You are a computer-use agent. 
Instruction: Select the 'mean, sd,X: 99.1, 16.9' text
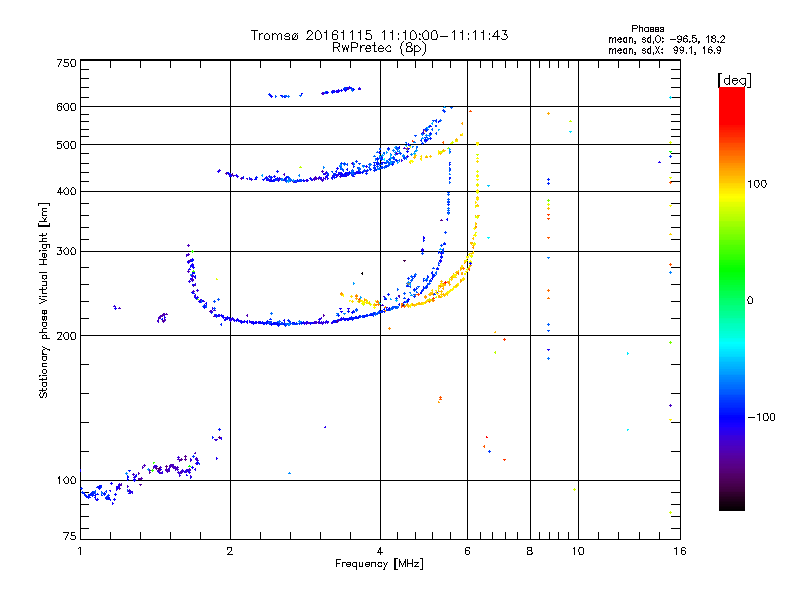[664, 50]
